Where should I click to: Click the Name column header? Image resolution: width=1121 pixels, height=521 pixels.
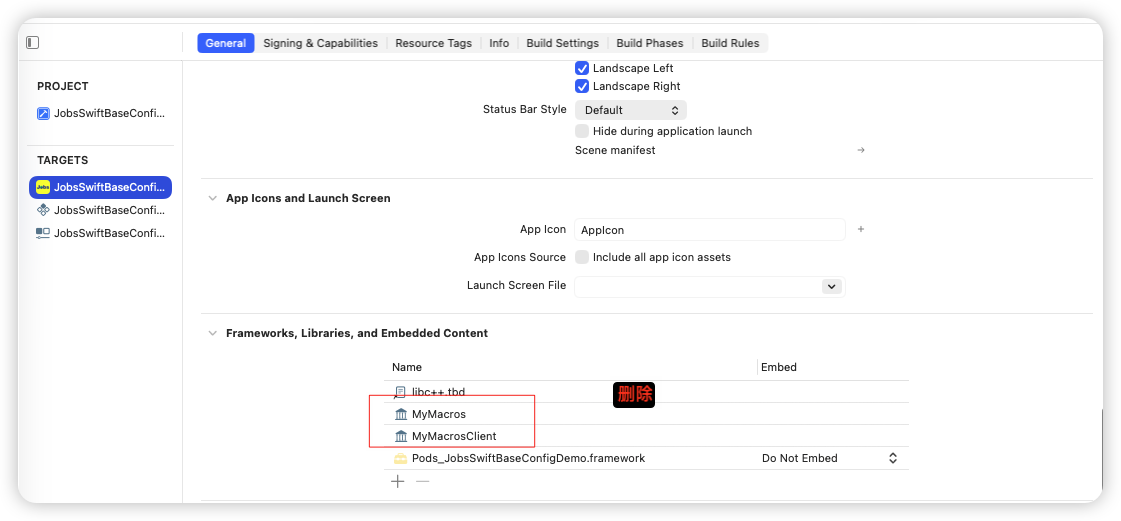[407, 367]
